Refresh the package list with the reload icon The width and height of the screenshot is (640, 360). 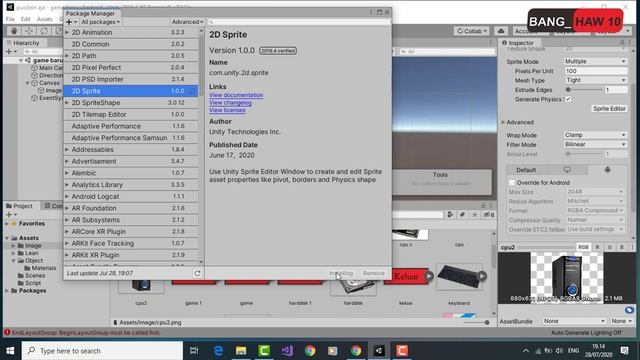coord(197,273)
